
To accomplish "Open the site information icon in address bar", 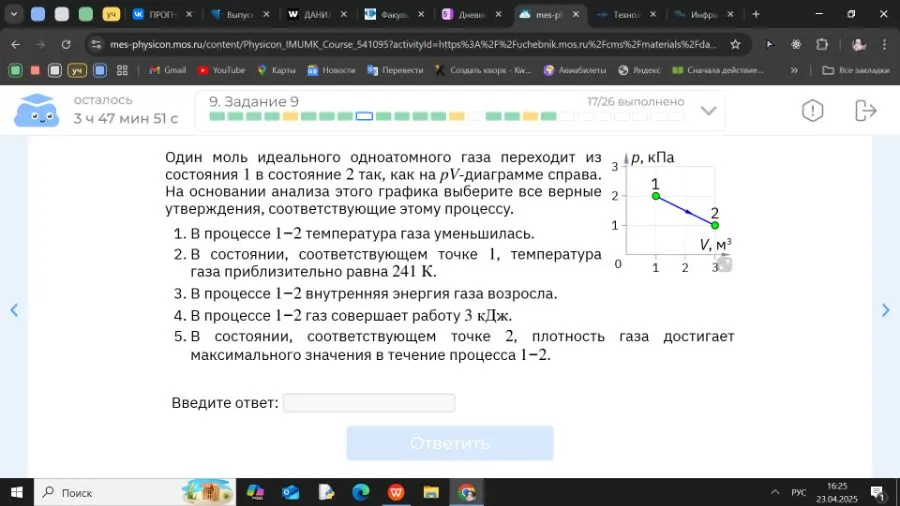I will point(96,44).
